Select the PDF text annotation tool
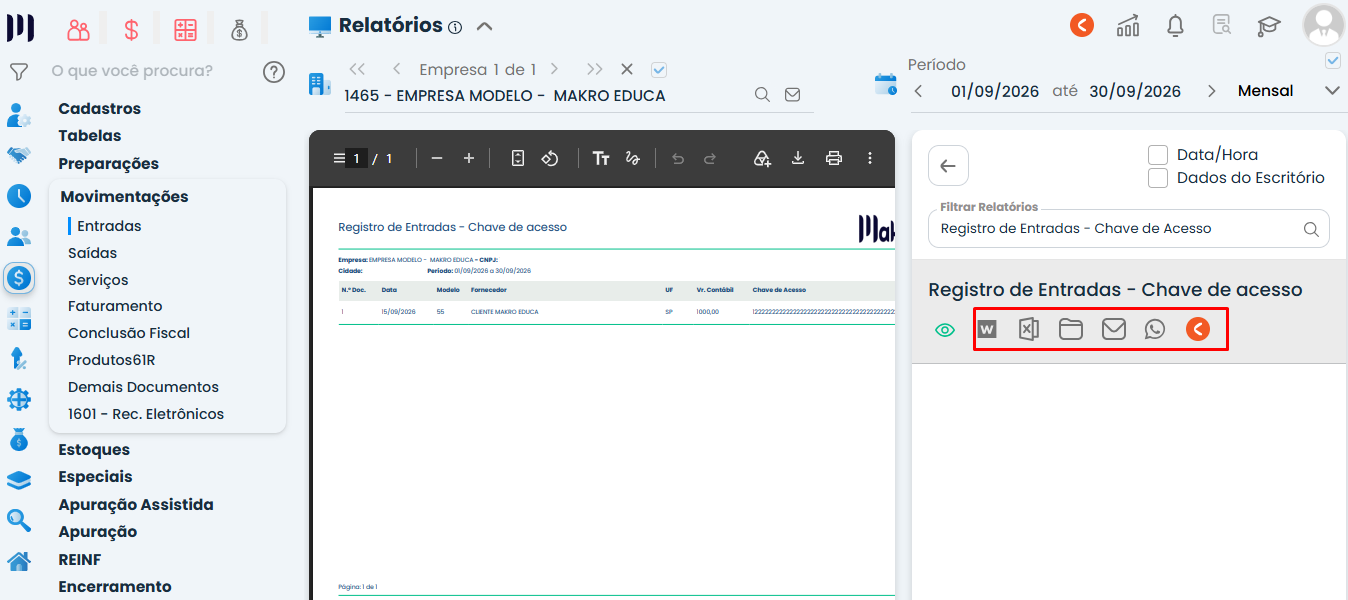 [601, 158]
